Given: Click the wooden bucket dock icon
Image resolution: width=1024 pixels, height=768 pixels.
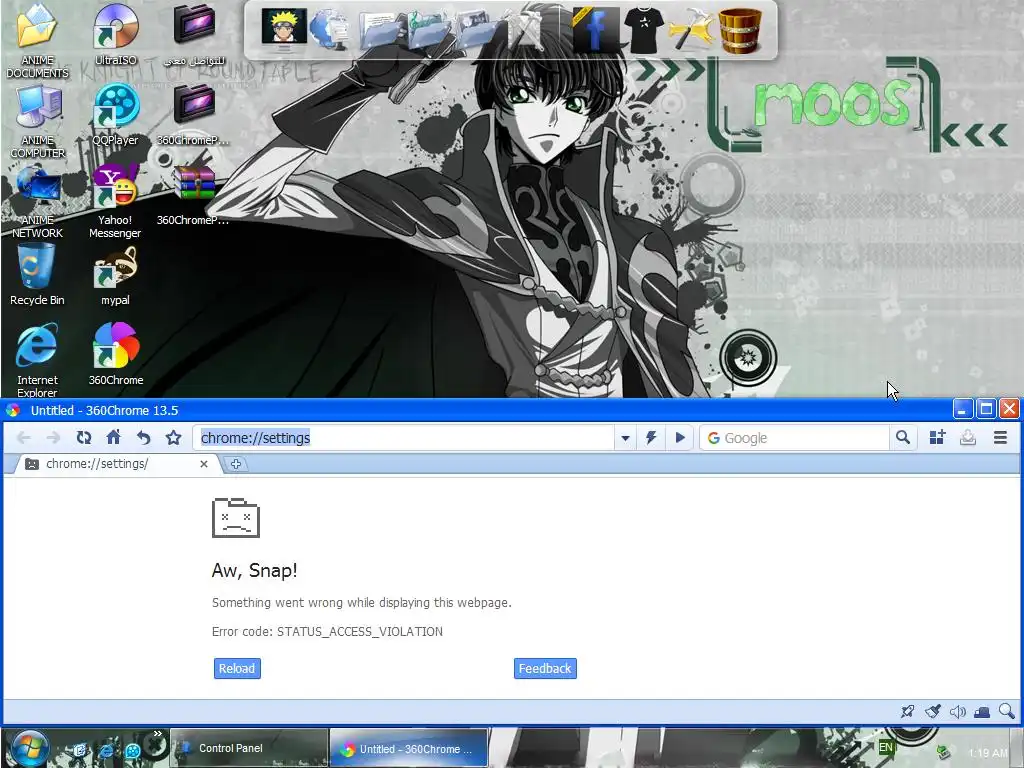Looking at the screenshot, I should click(740, 30).
